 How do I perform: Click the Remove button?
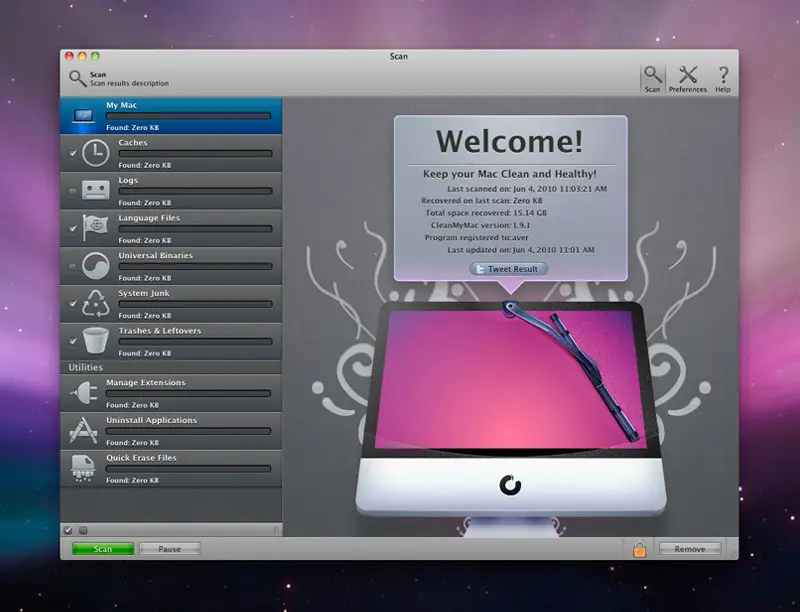point(690,549)
